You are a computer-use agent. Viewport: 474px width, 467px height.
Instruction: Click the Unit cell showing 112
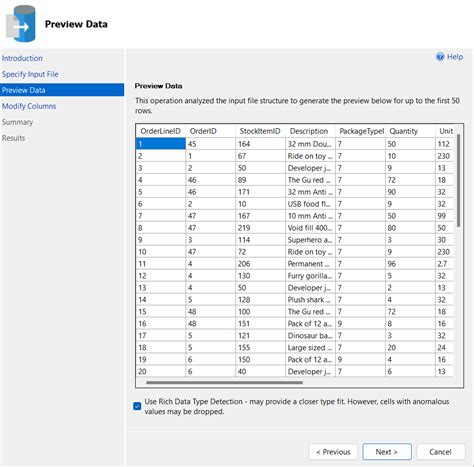click(x=445, y=144)
